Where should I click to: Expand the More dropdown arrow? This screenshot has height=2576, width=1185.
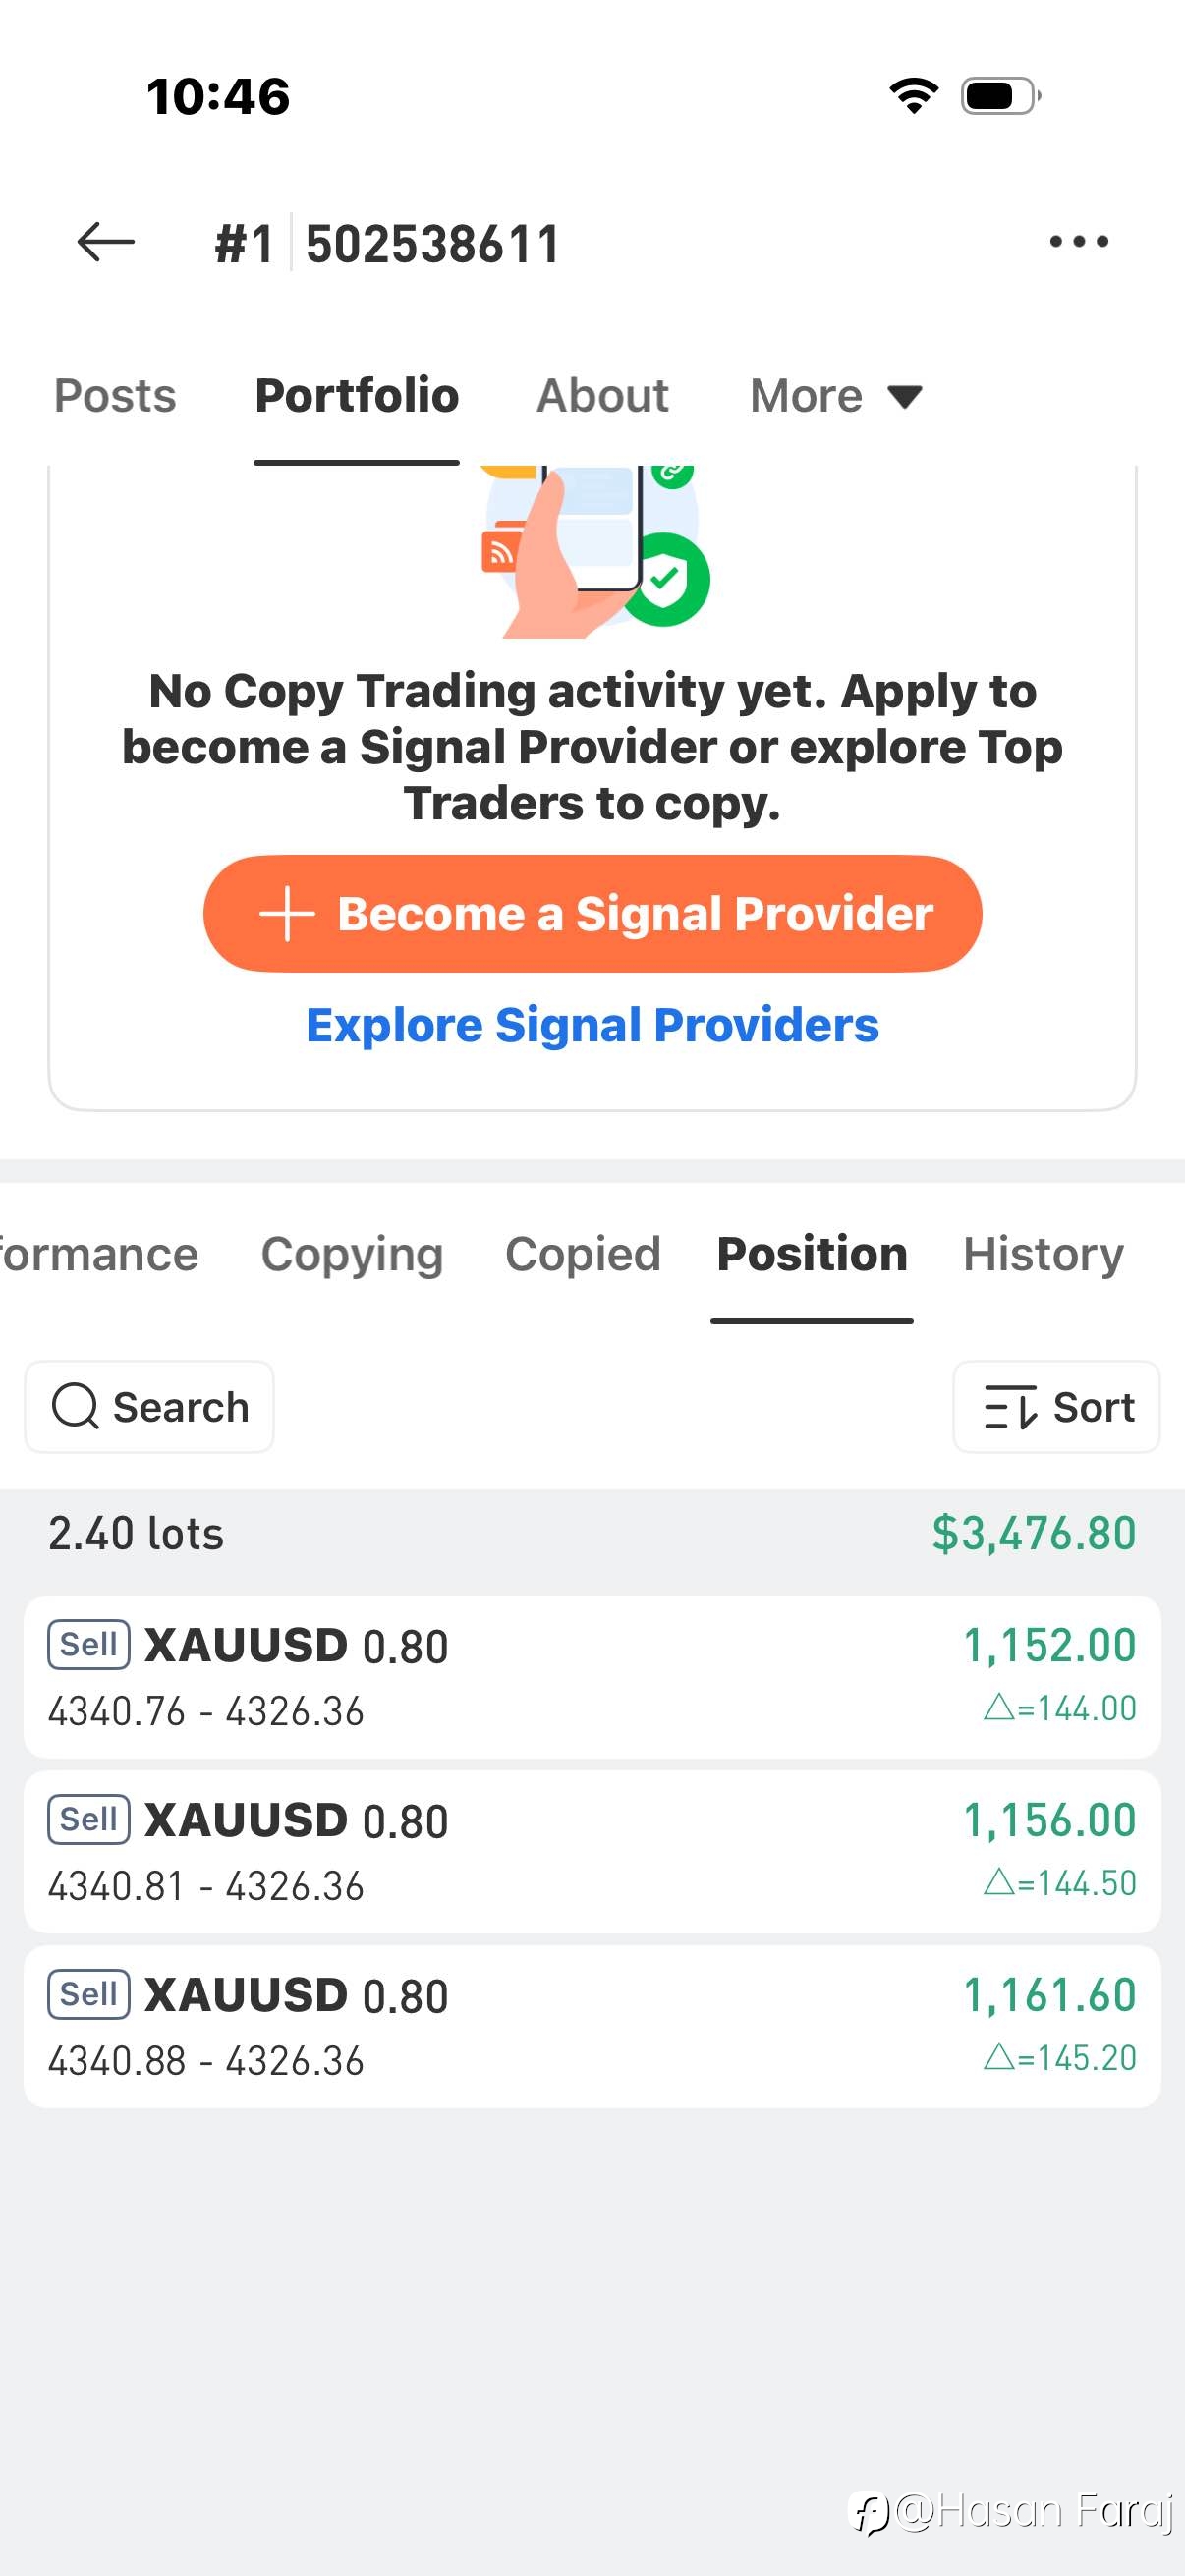pos(904,397)
